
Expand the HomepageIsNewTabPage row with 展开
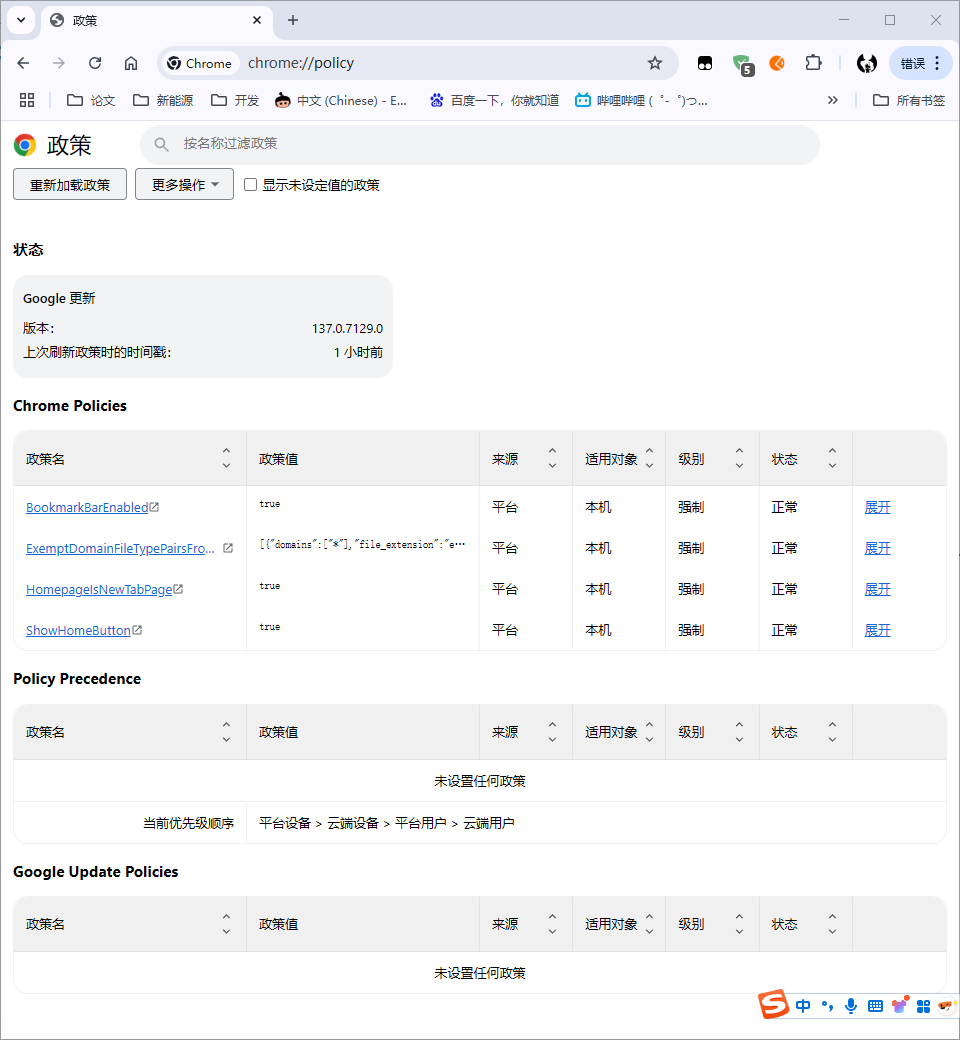tap(877, 590)
